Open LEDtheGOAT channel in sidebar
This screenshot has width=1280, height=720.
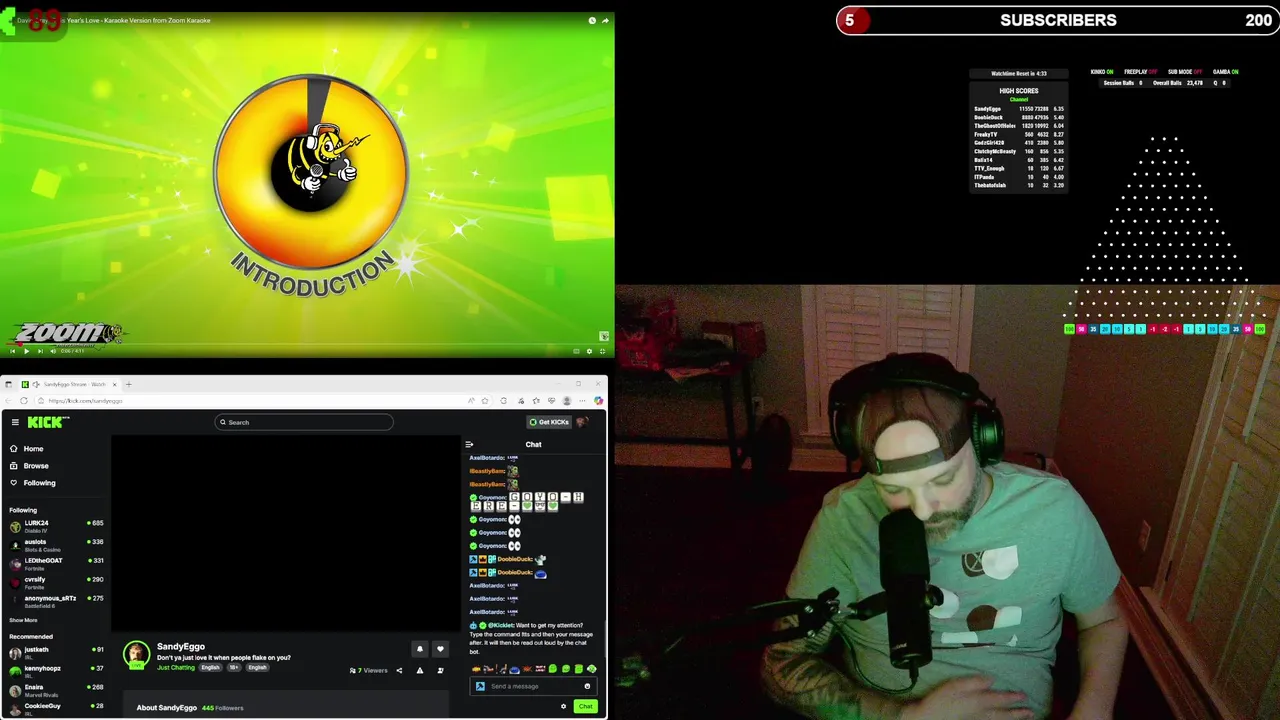pyautogui.click(x=56, y=564)
